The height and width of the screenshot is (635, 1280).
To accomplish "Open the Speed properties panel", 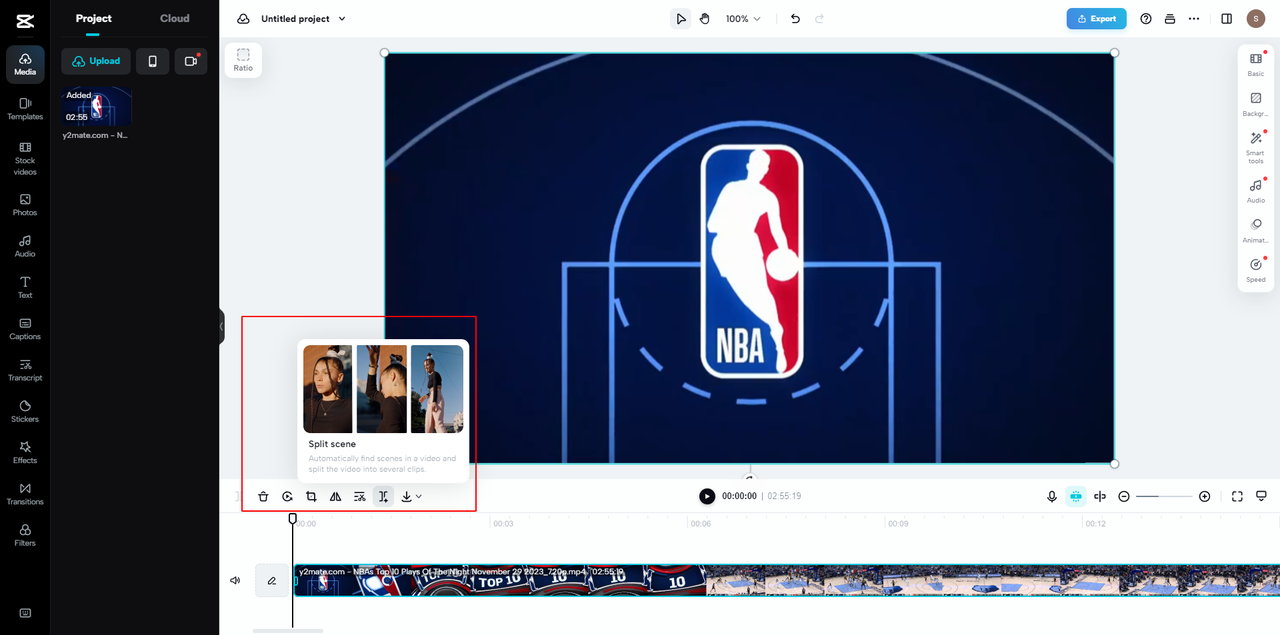I will (1256, 270).
